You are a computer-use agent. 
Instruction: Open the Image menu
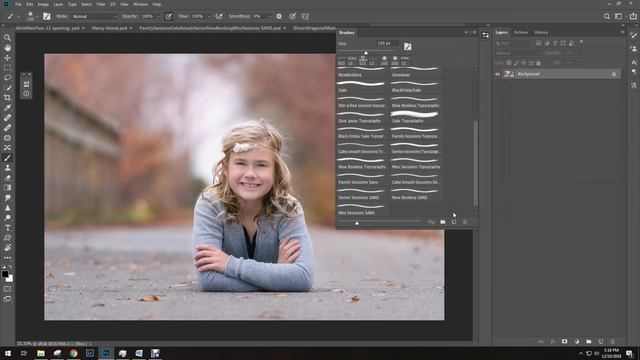click(x=43, y=4)
